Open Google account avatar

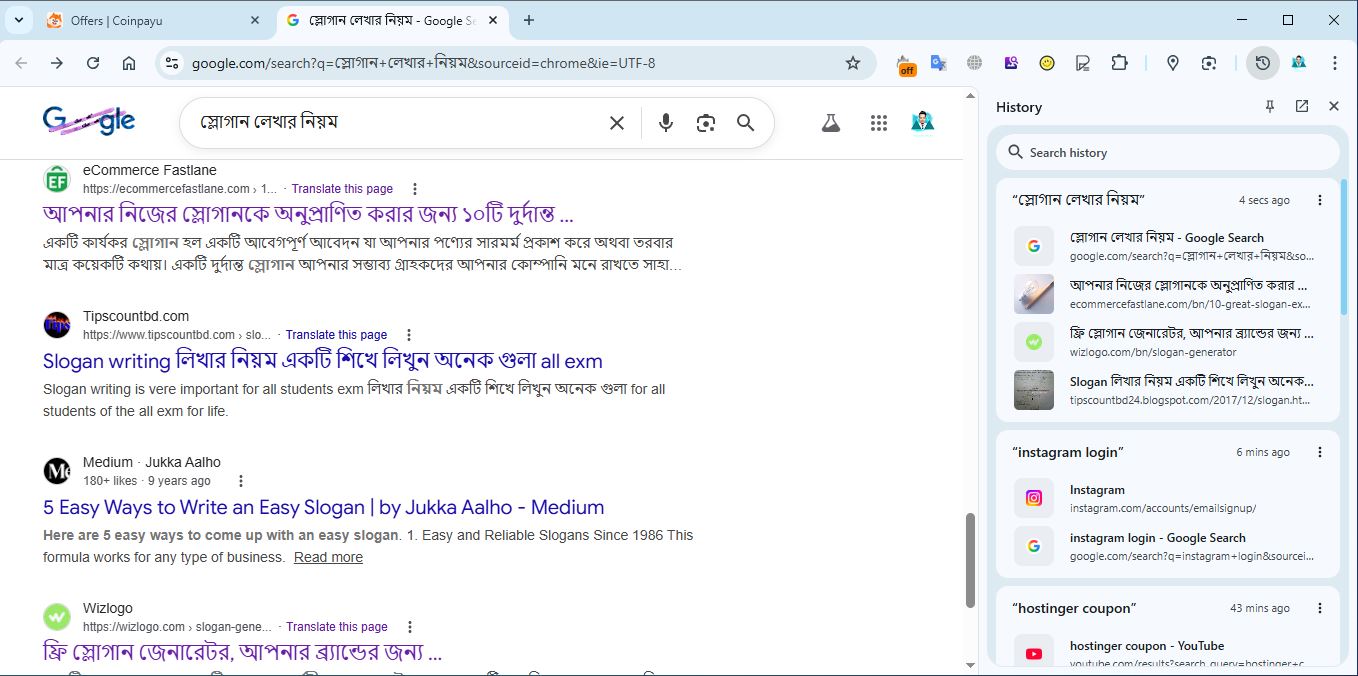coord(923,122)
